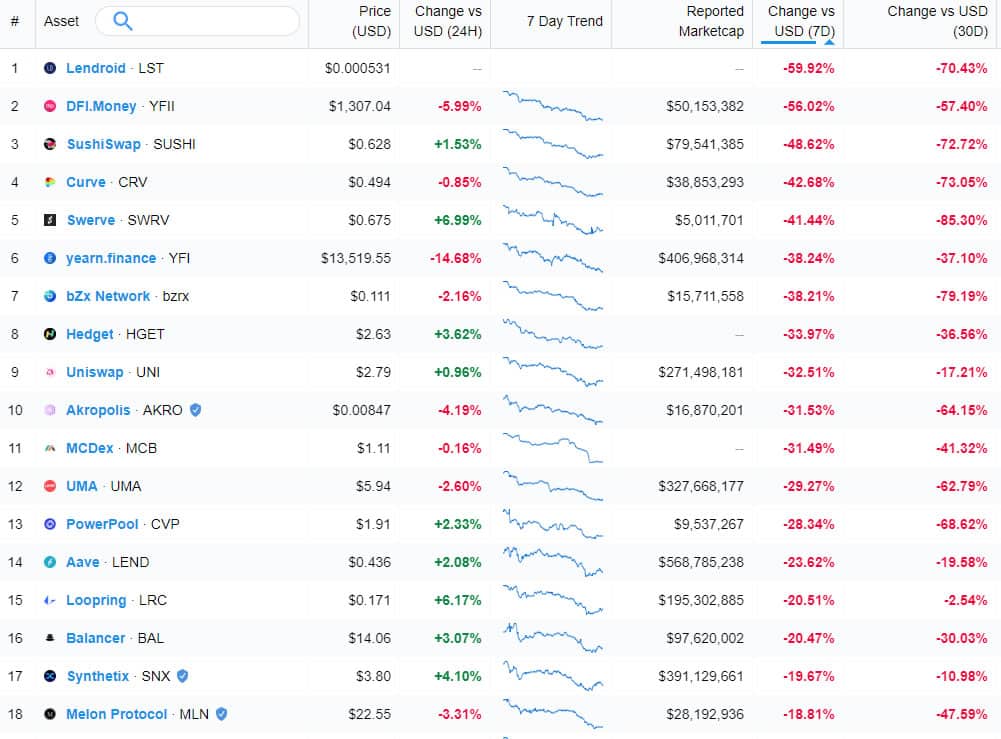Click the Curve token logo icon
The height and width of the screenshot is (739, 1001).
(x=50, y=182)
